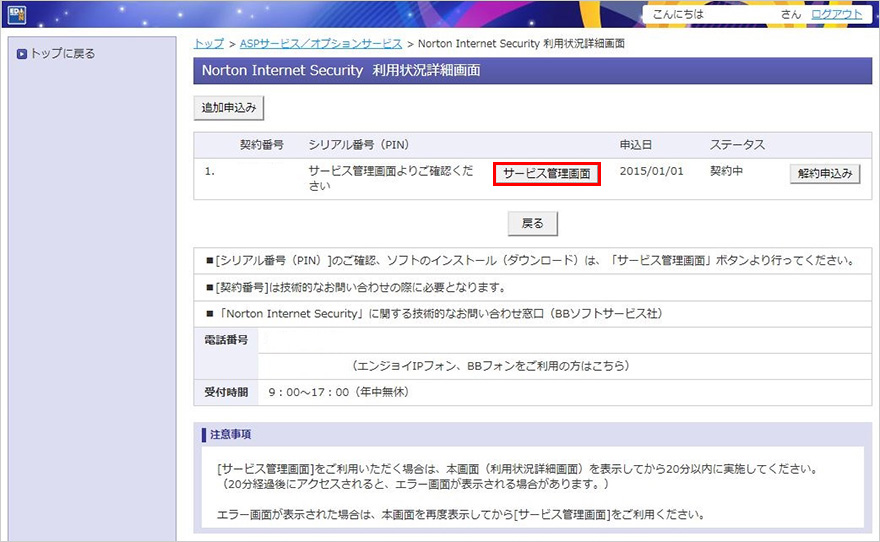This screenshot has width=880, height=542.
Task: Click breadcrumb text Norton Internet Security 利用状況詳細画面
Action: [521, 44]
